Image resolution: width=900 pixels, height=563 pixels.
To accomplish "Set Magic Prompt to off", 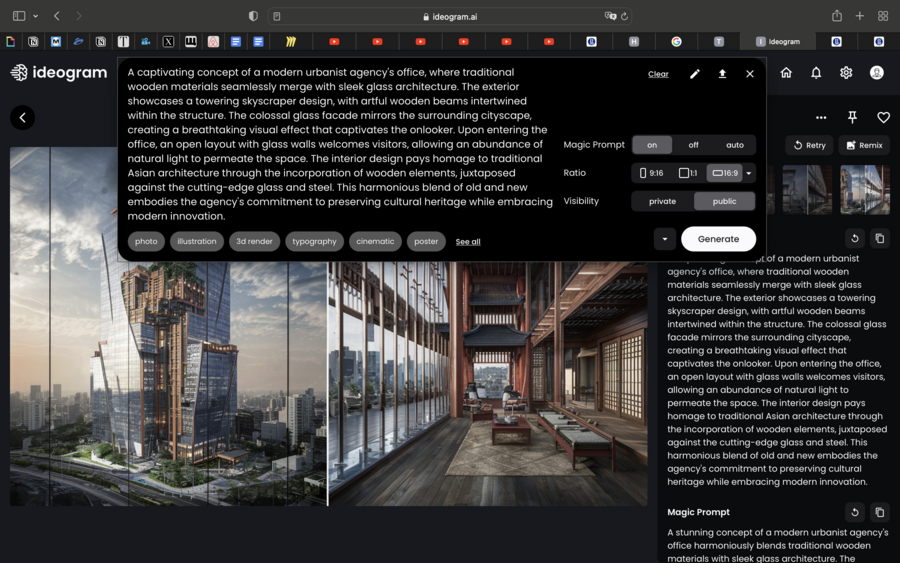I will pos(693,145).
